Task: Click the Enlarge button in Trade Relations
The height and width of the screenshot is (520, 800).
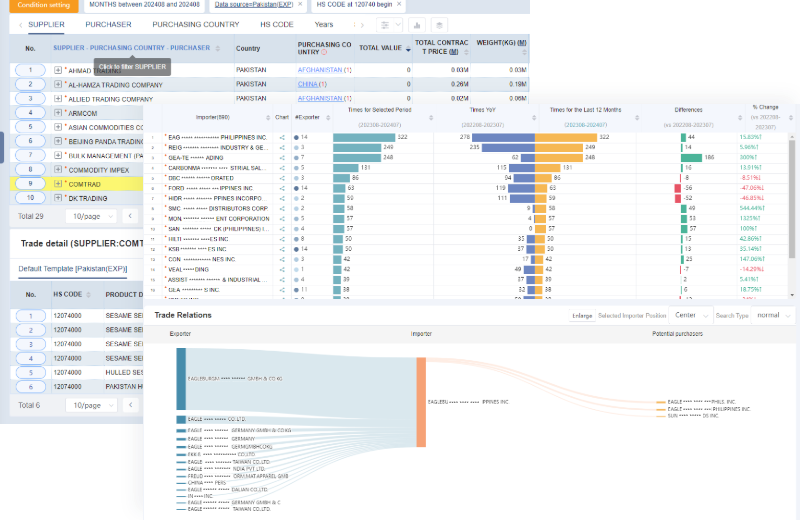Action: (x=581, y=315)
